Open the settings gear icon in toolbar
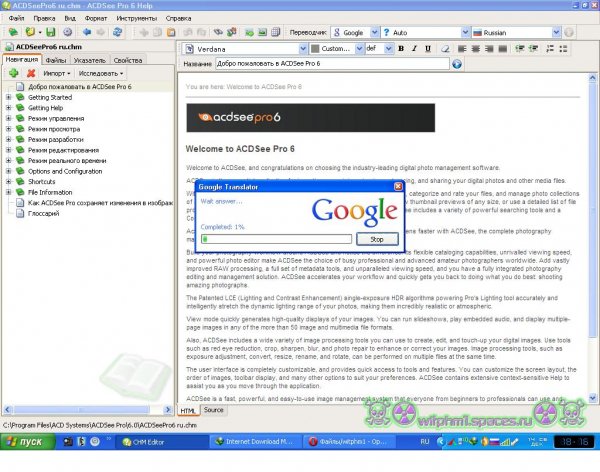The height and width of the screenshot is (472, 600). [x=67, y=33]
